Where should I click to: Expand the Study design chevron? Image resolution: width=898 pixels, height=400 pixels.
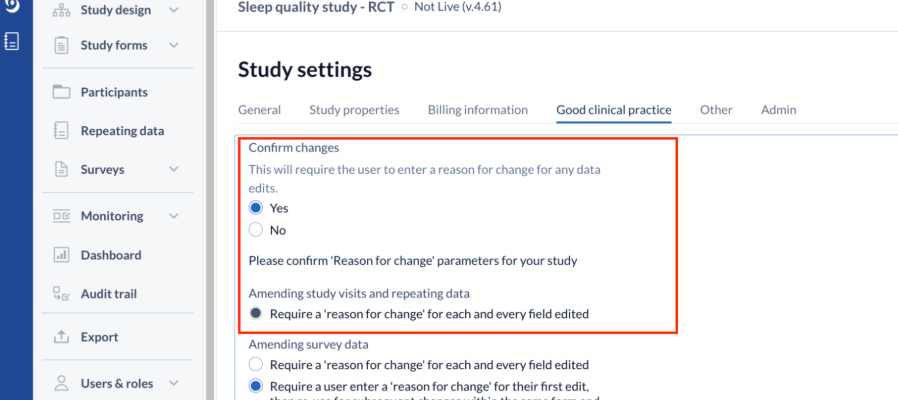point(174,10)
